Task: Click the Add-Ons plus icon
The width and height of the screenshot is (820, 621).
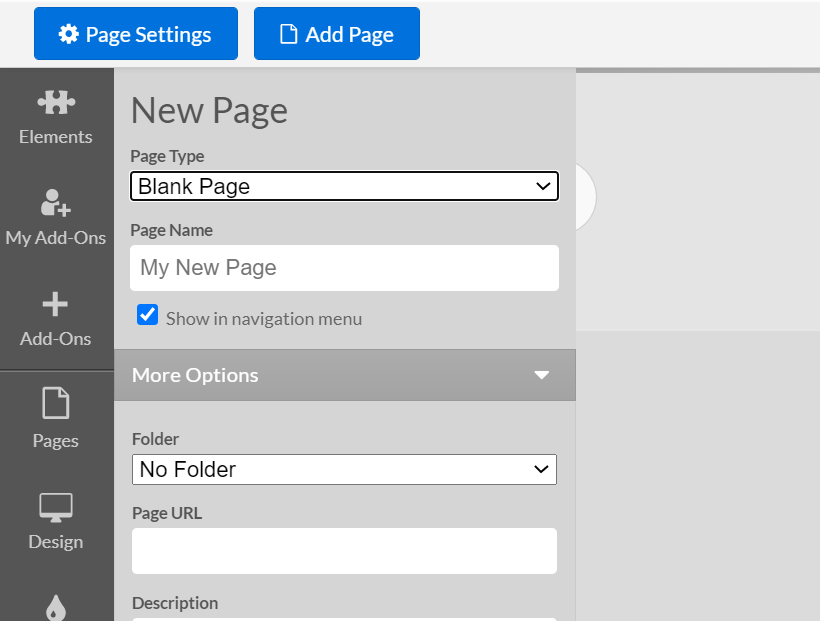Action: point(56,304)
